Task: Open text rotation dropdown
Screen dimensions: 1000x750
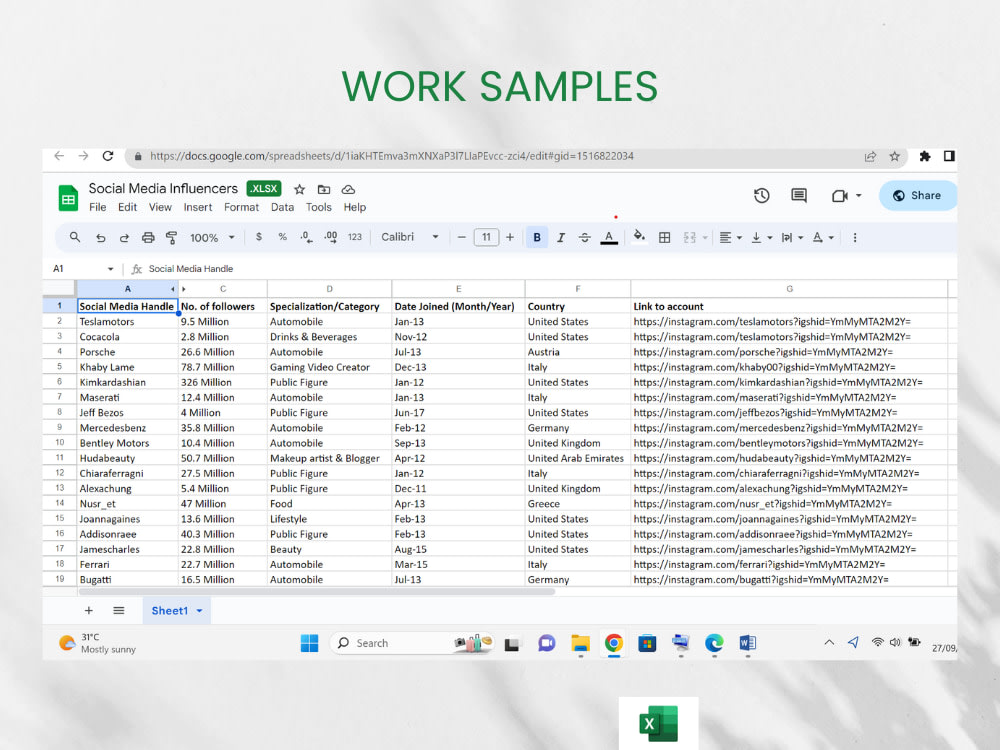Action: 823,237
